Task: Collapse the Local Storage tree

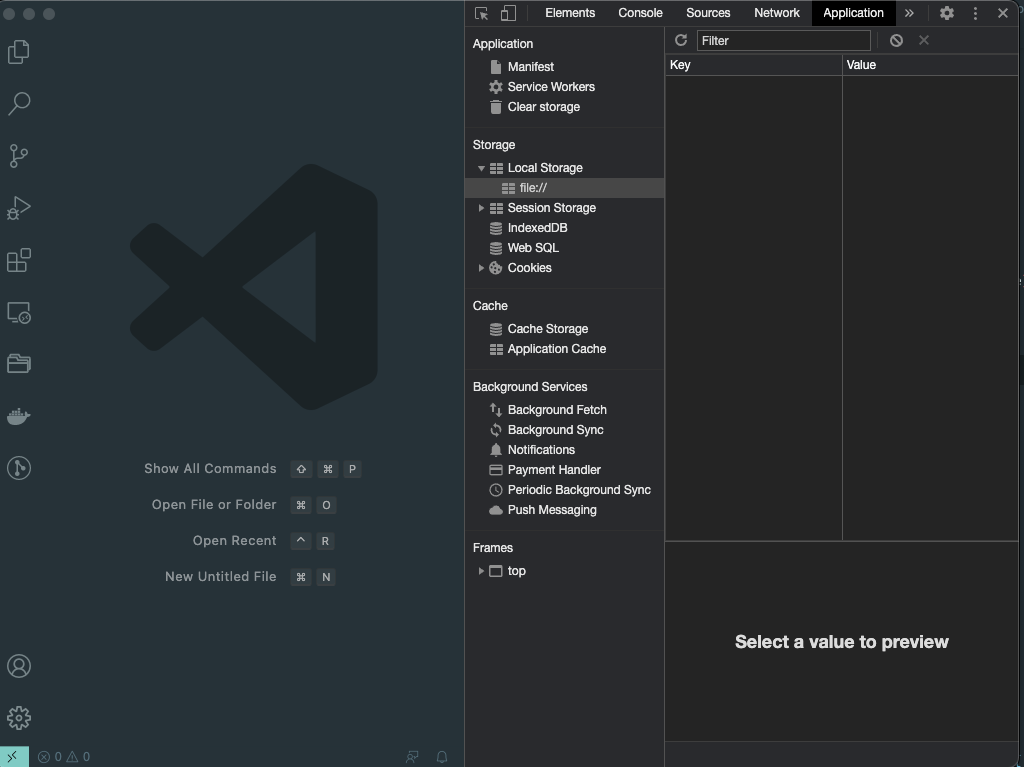Action: pyautogui.click(x=481, y=167)
